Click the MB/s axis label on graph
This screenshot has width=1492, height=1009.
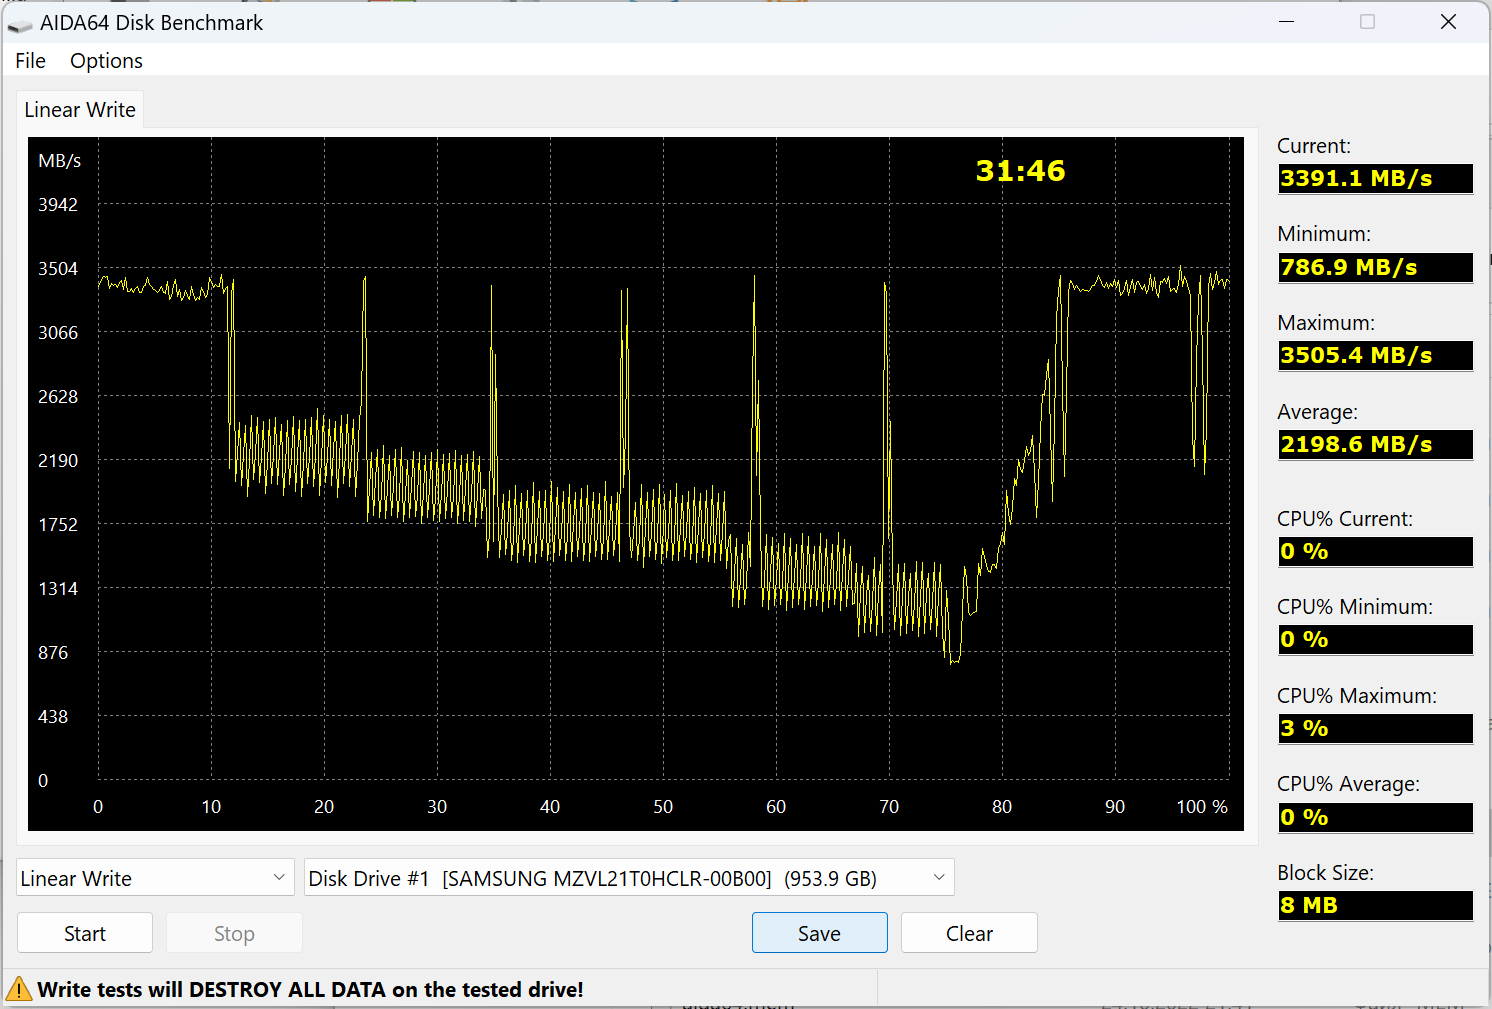pyautogui.click(x=60, y=160)
